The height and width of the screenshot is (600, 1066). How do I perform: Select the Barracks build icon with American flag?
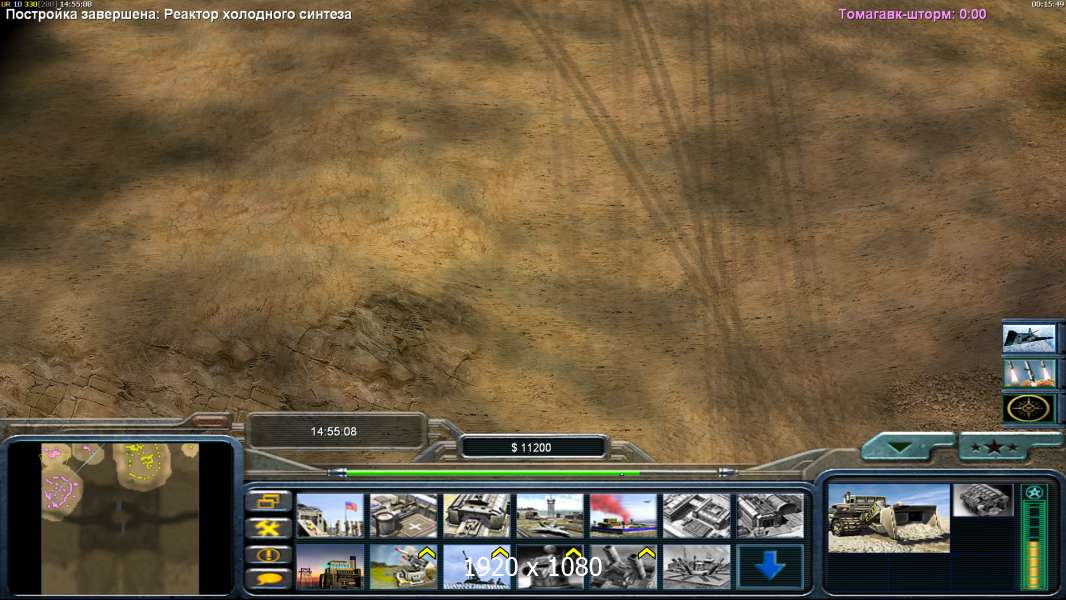[330, 516]
